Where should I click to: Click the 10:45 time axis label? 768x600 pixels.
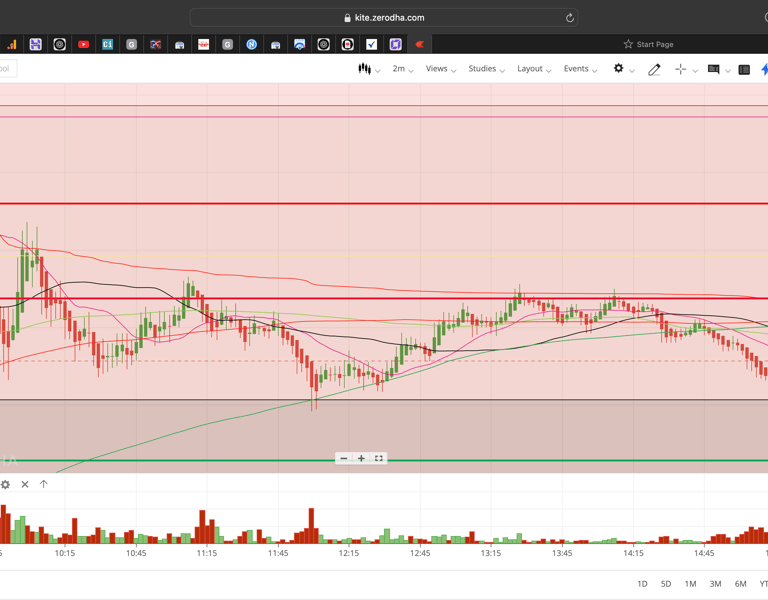click(136, 553)
